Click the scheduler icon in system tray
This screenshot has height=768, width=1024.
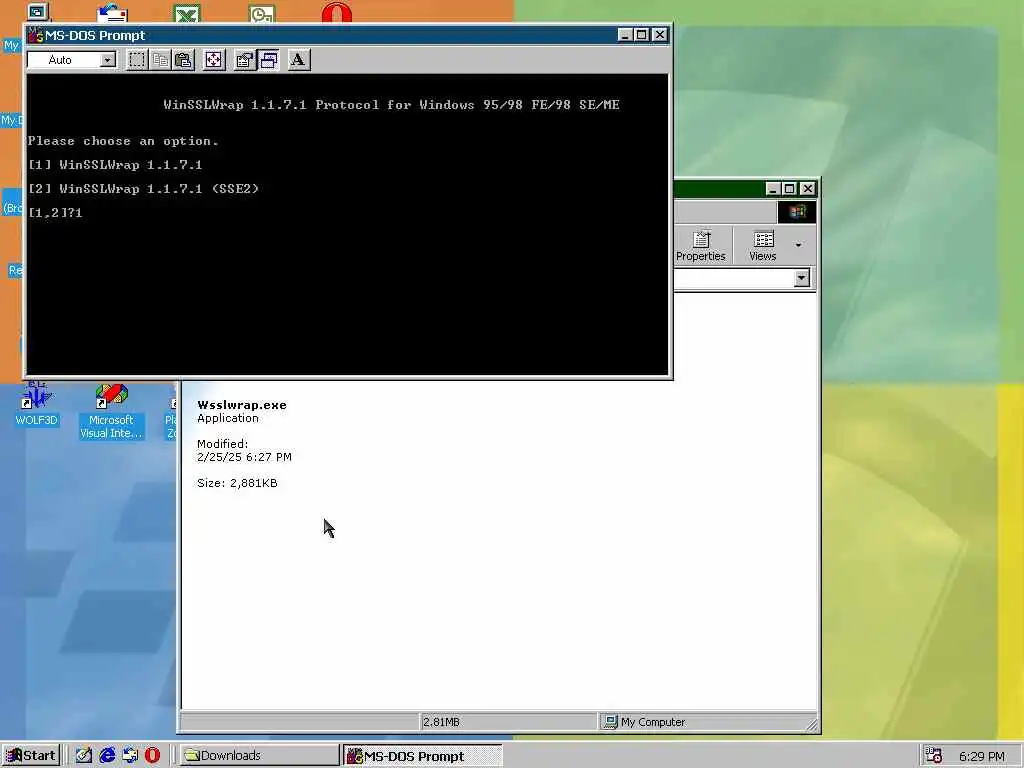(x=934, y=756)
